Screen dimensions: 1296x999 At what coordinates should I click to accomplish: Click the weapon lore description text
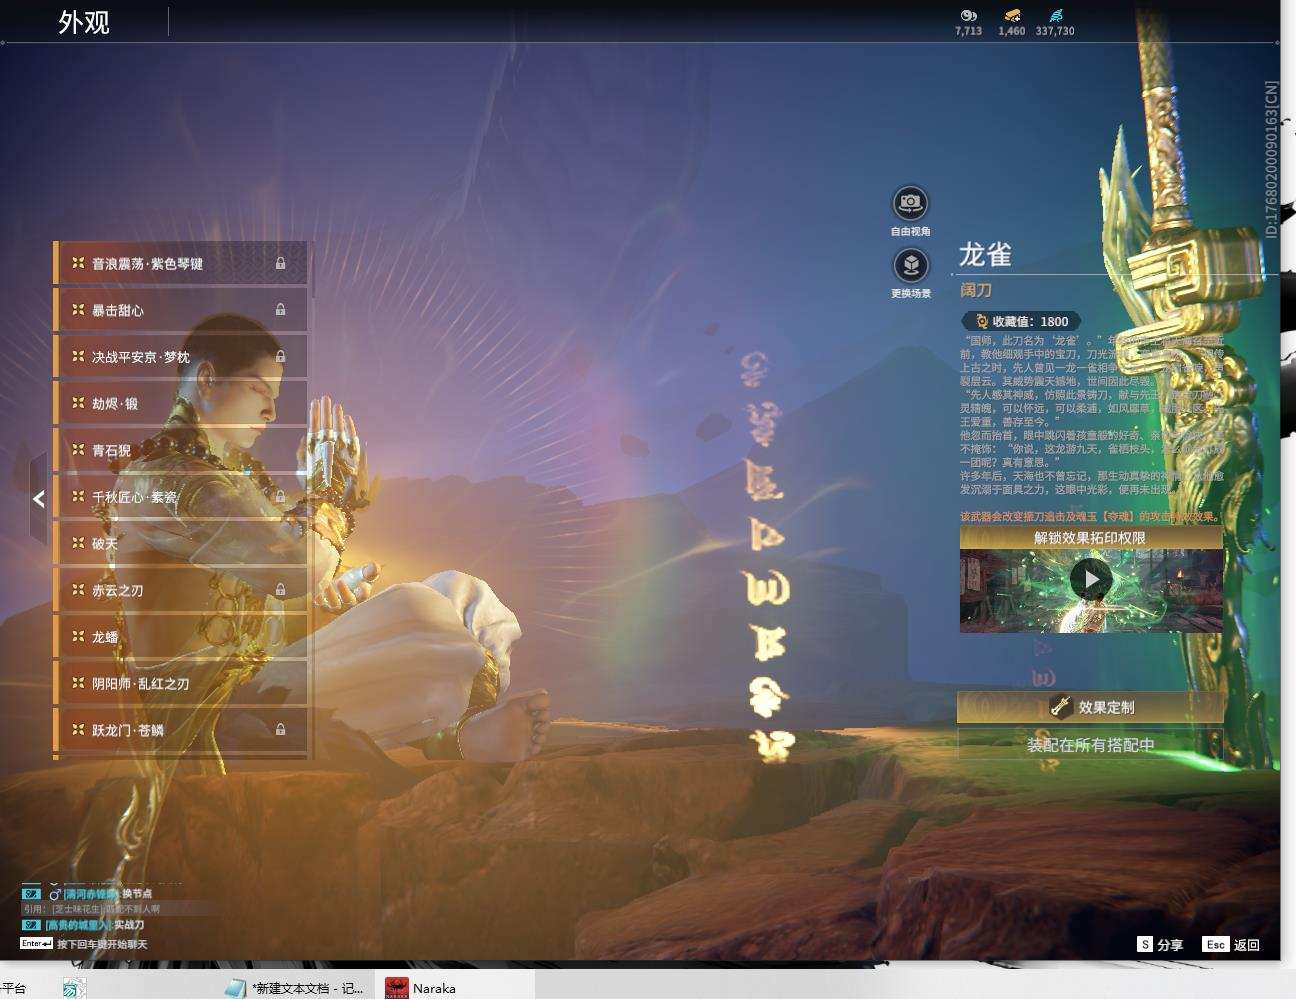click(x=1091, y=414)
